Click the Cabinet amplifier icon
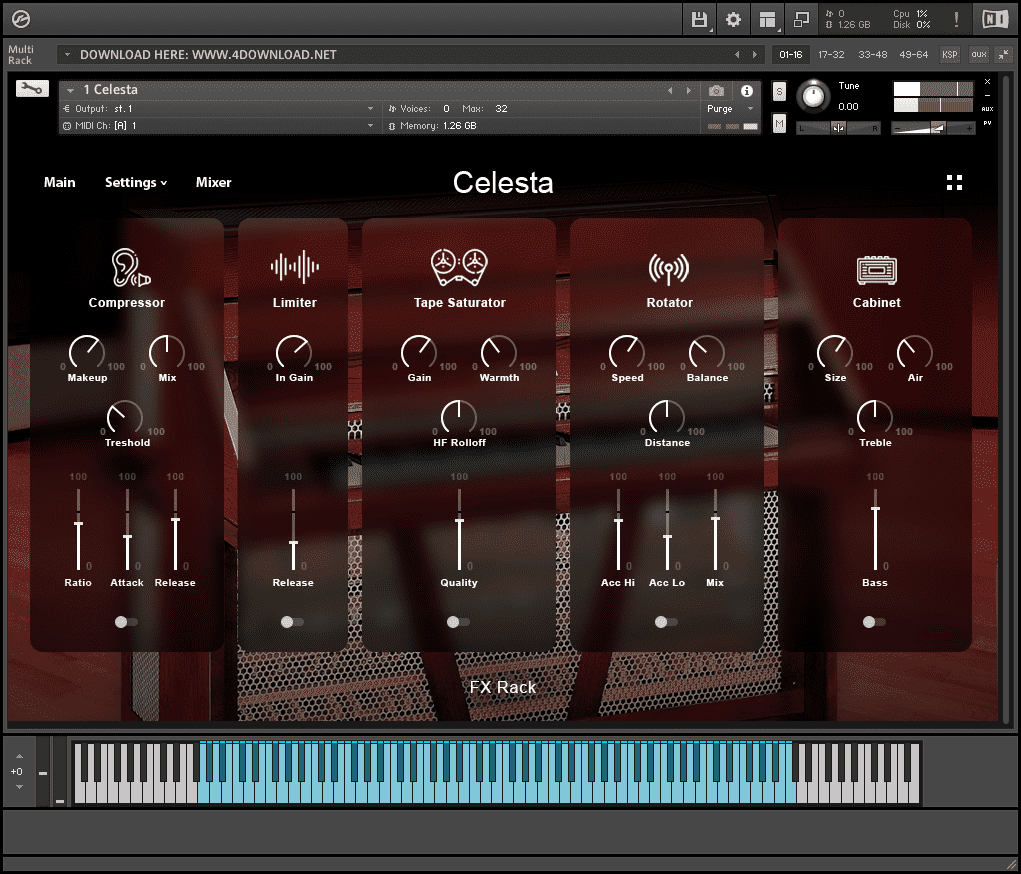This screenshot has width=1021, height=874. [876, 270]
